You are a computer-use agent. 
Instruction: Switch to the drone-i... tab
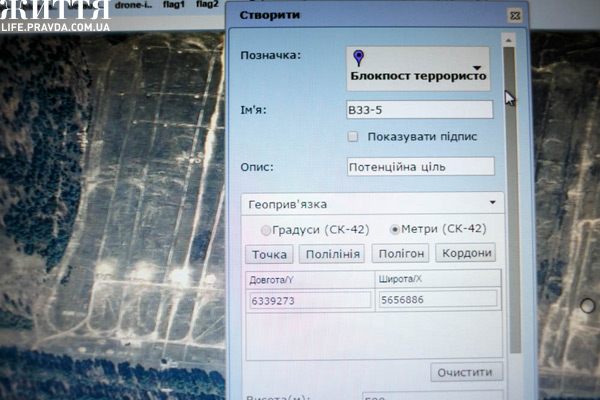click(x=132, y=5)
